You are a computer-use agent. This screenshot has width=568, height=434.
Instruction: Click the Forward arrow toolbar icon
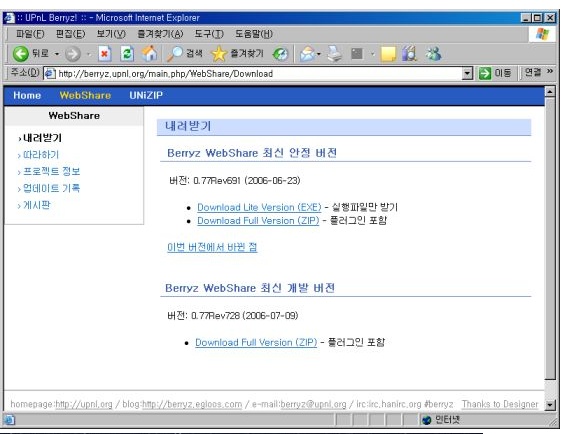72,54
